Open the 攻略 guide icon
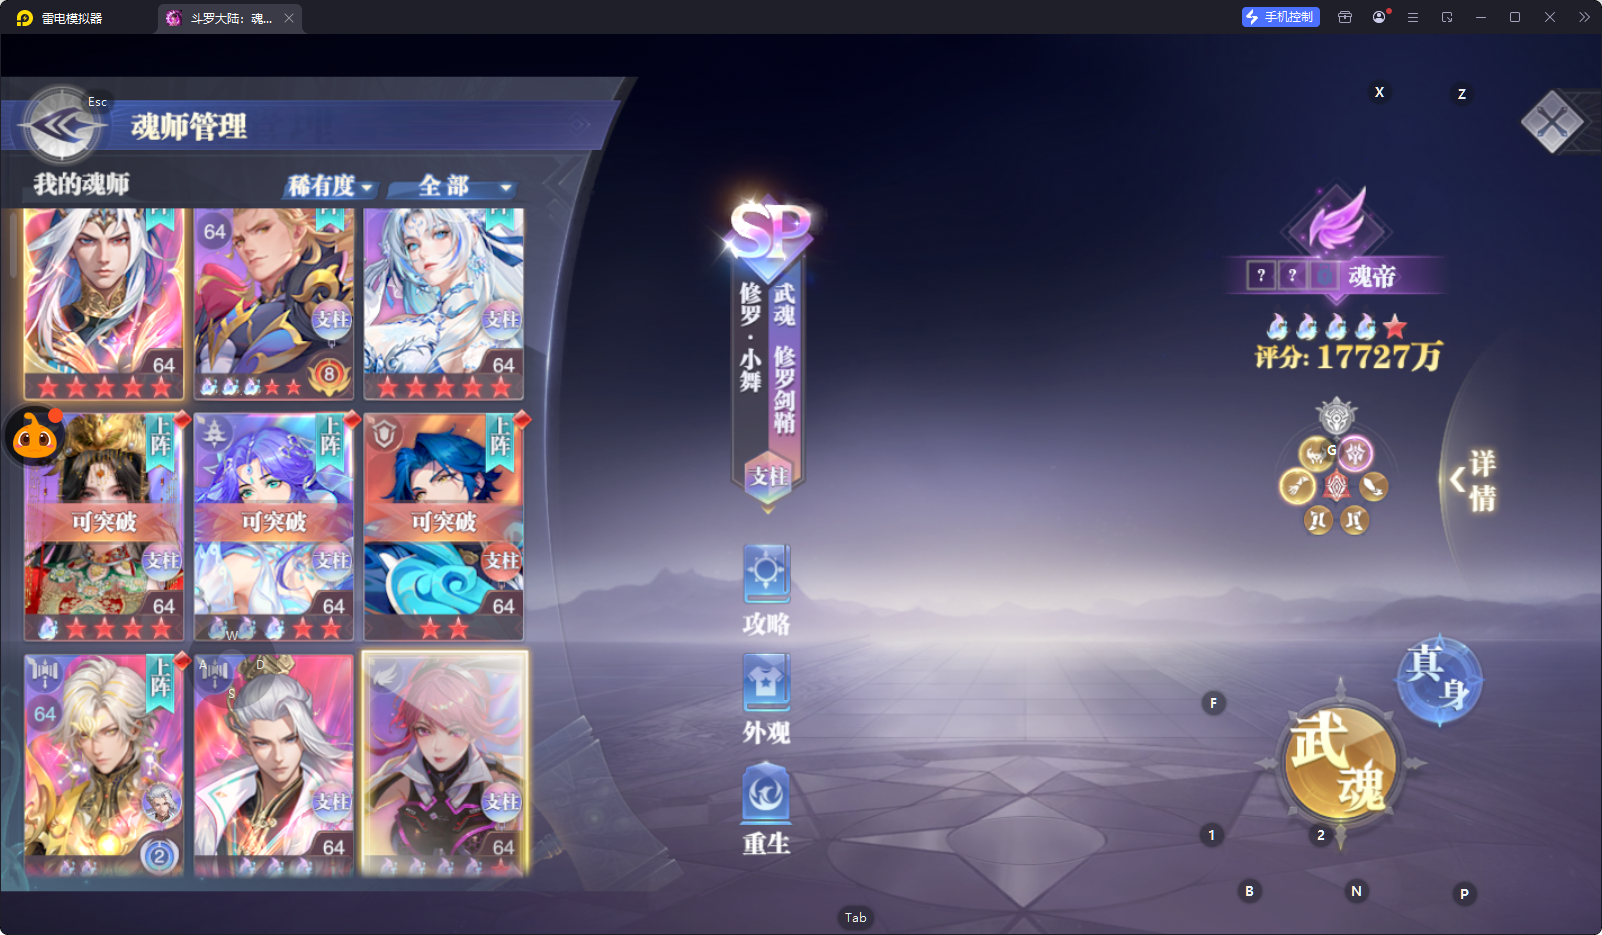The height and width of the screenshot is (935, 1602). [767, 590]
